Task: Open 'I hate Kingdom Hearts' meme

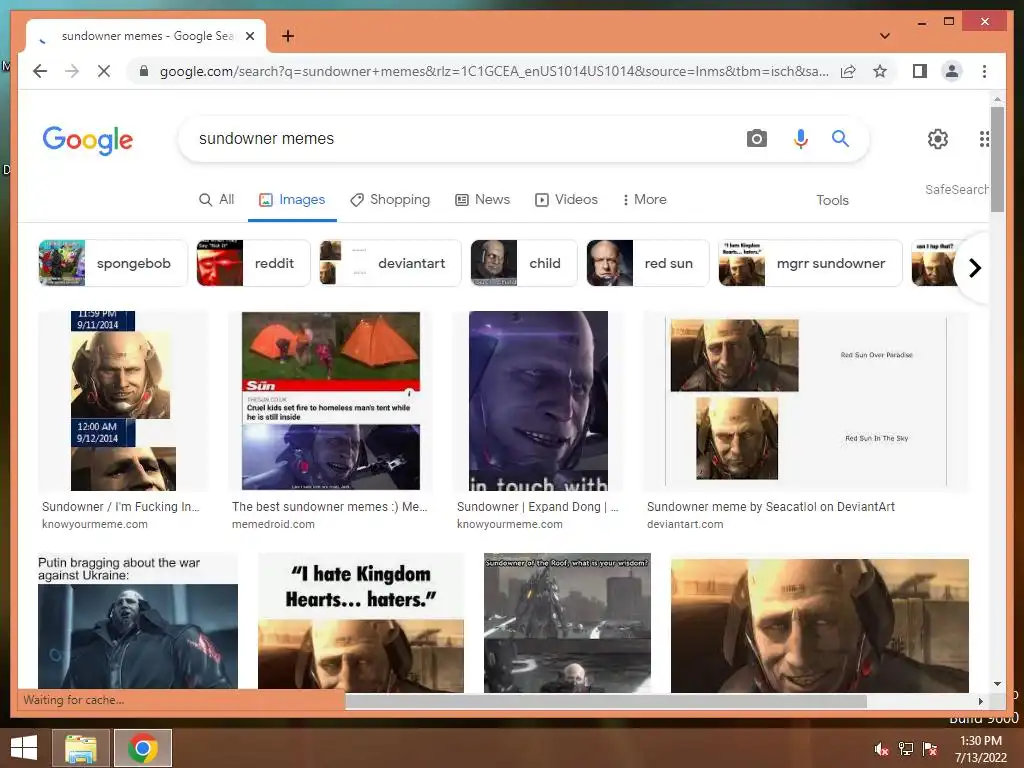Action: point(360,623)
